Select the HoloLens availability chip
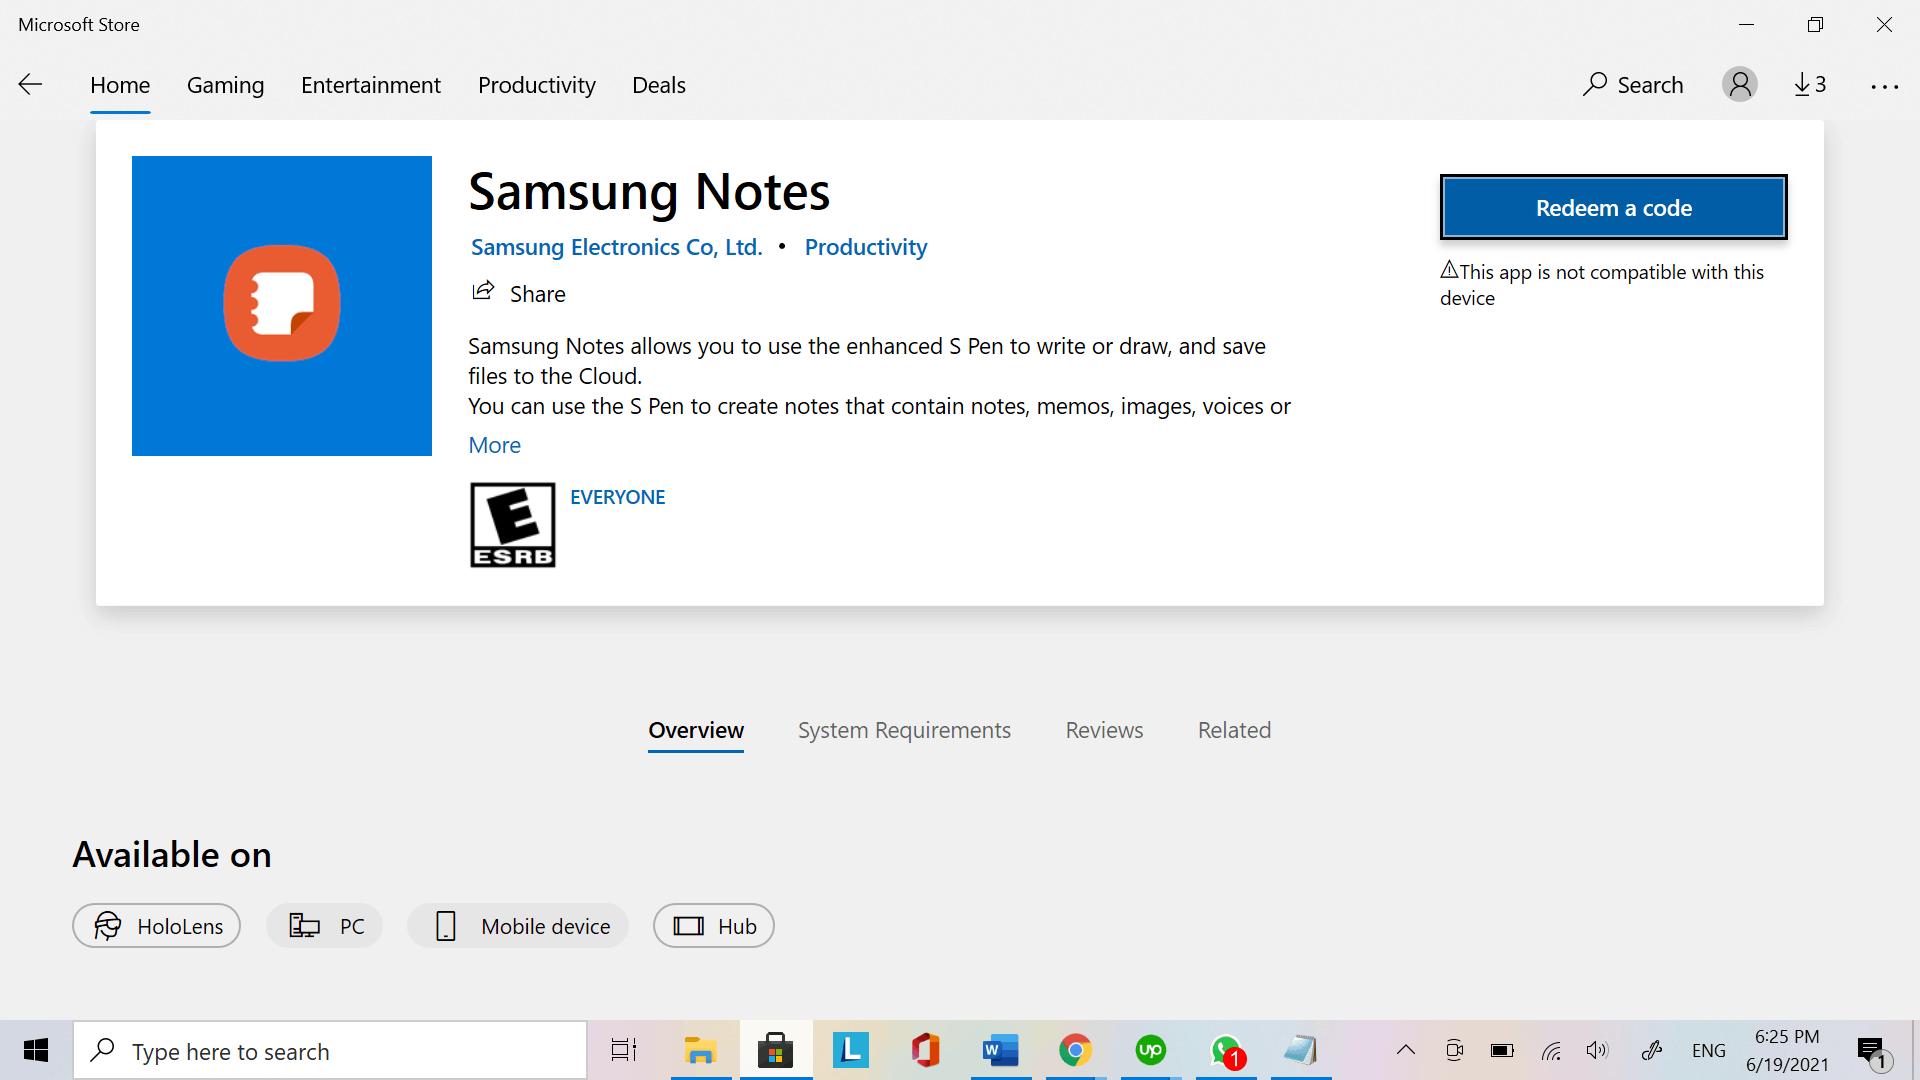The height and width of the screenshot is (1080, 1920). [x=156, y=926]
